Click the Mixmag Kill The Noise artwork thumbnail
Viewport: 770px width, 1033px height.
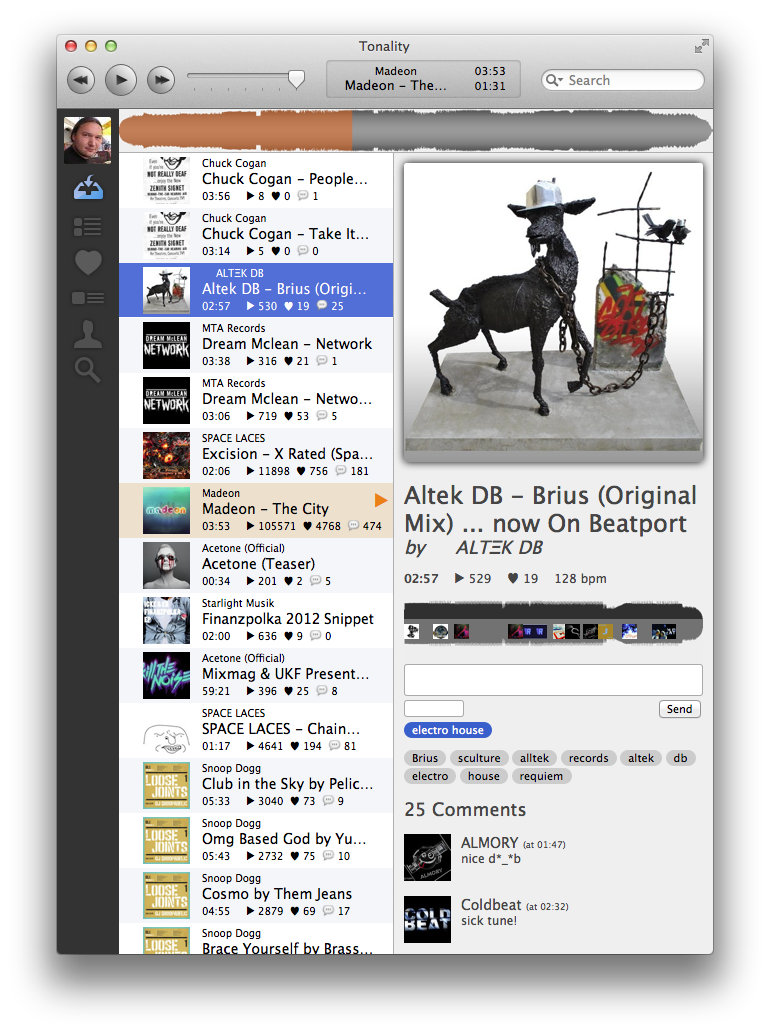167,675
